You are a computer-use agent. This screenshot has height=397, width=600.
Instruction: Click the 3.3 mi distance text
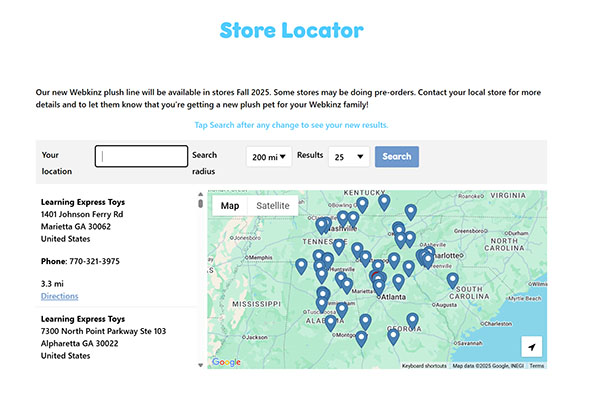(x=52, y=284)
